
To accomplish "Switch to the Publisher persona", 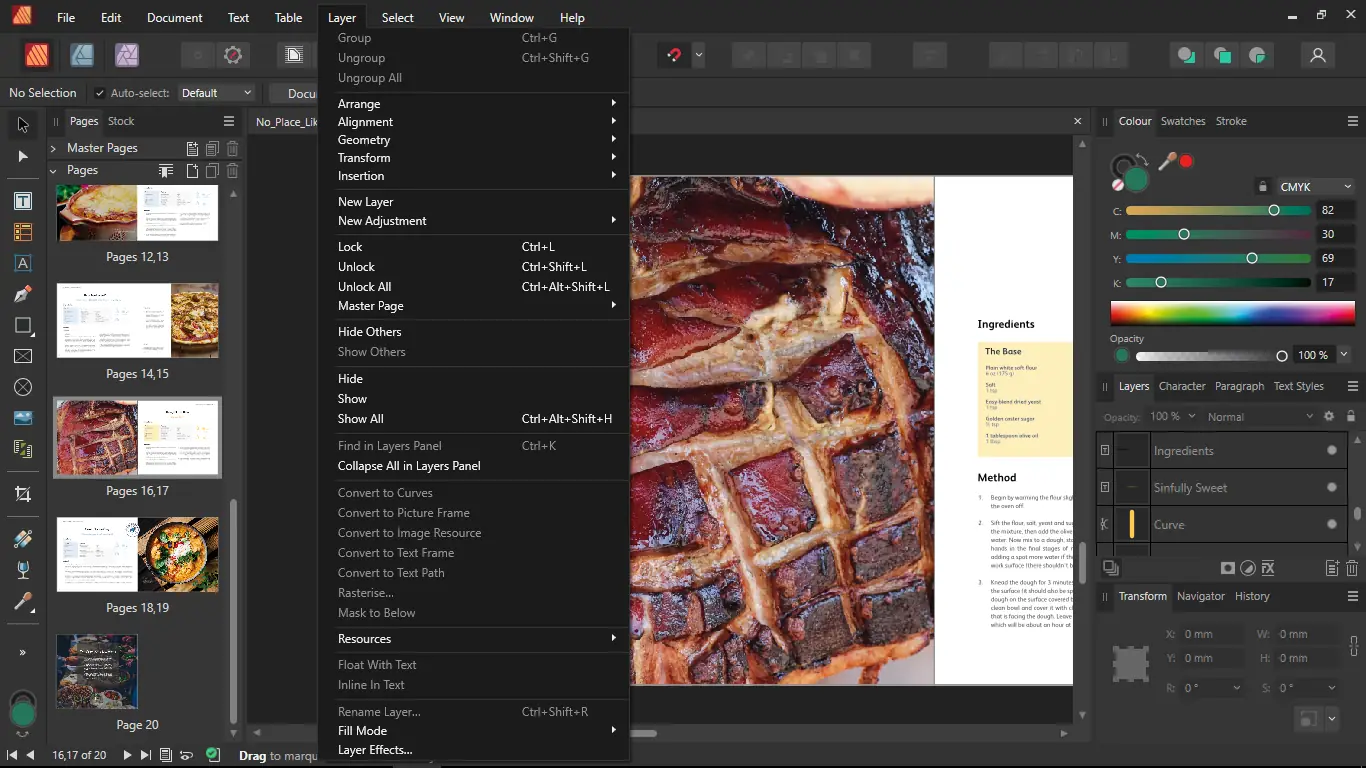I will pyautogui.click(x=37, y=55).
